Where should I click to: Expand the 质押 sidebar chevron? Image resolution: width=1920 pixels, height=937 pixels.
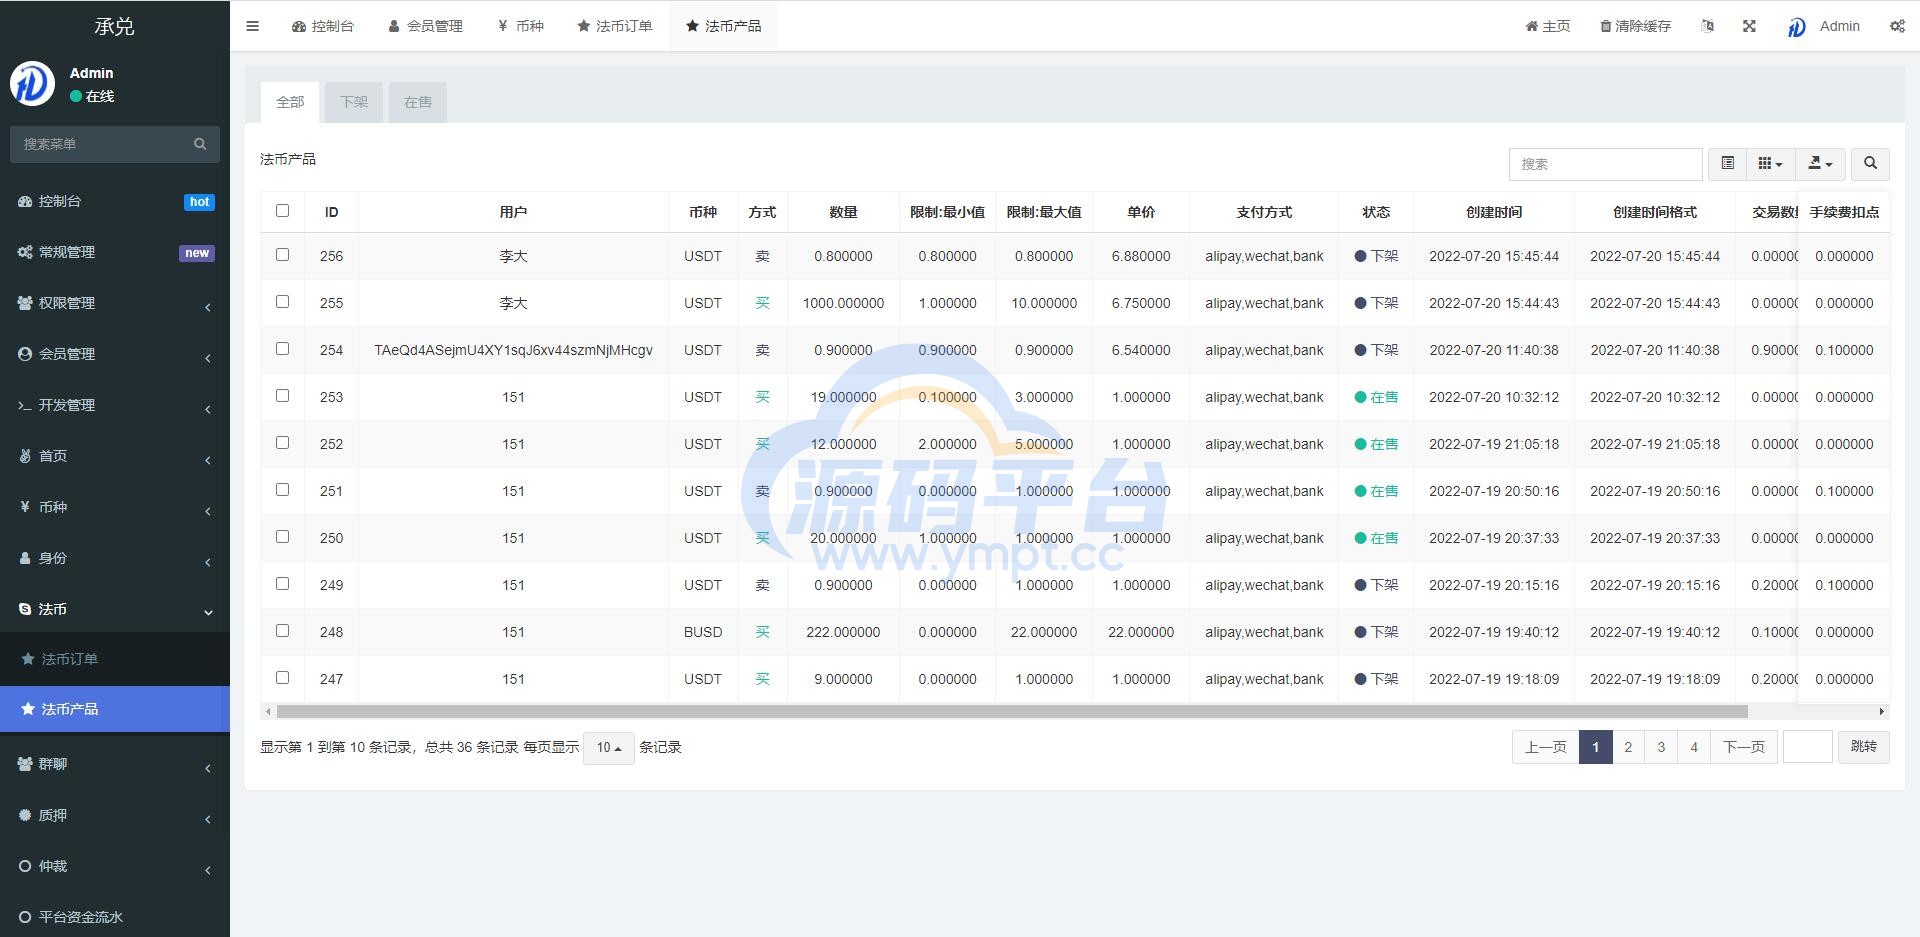[208, 819]
